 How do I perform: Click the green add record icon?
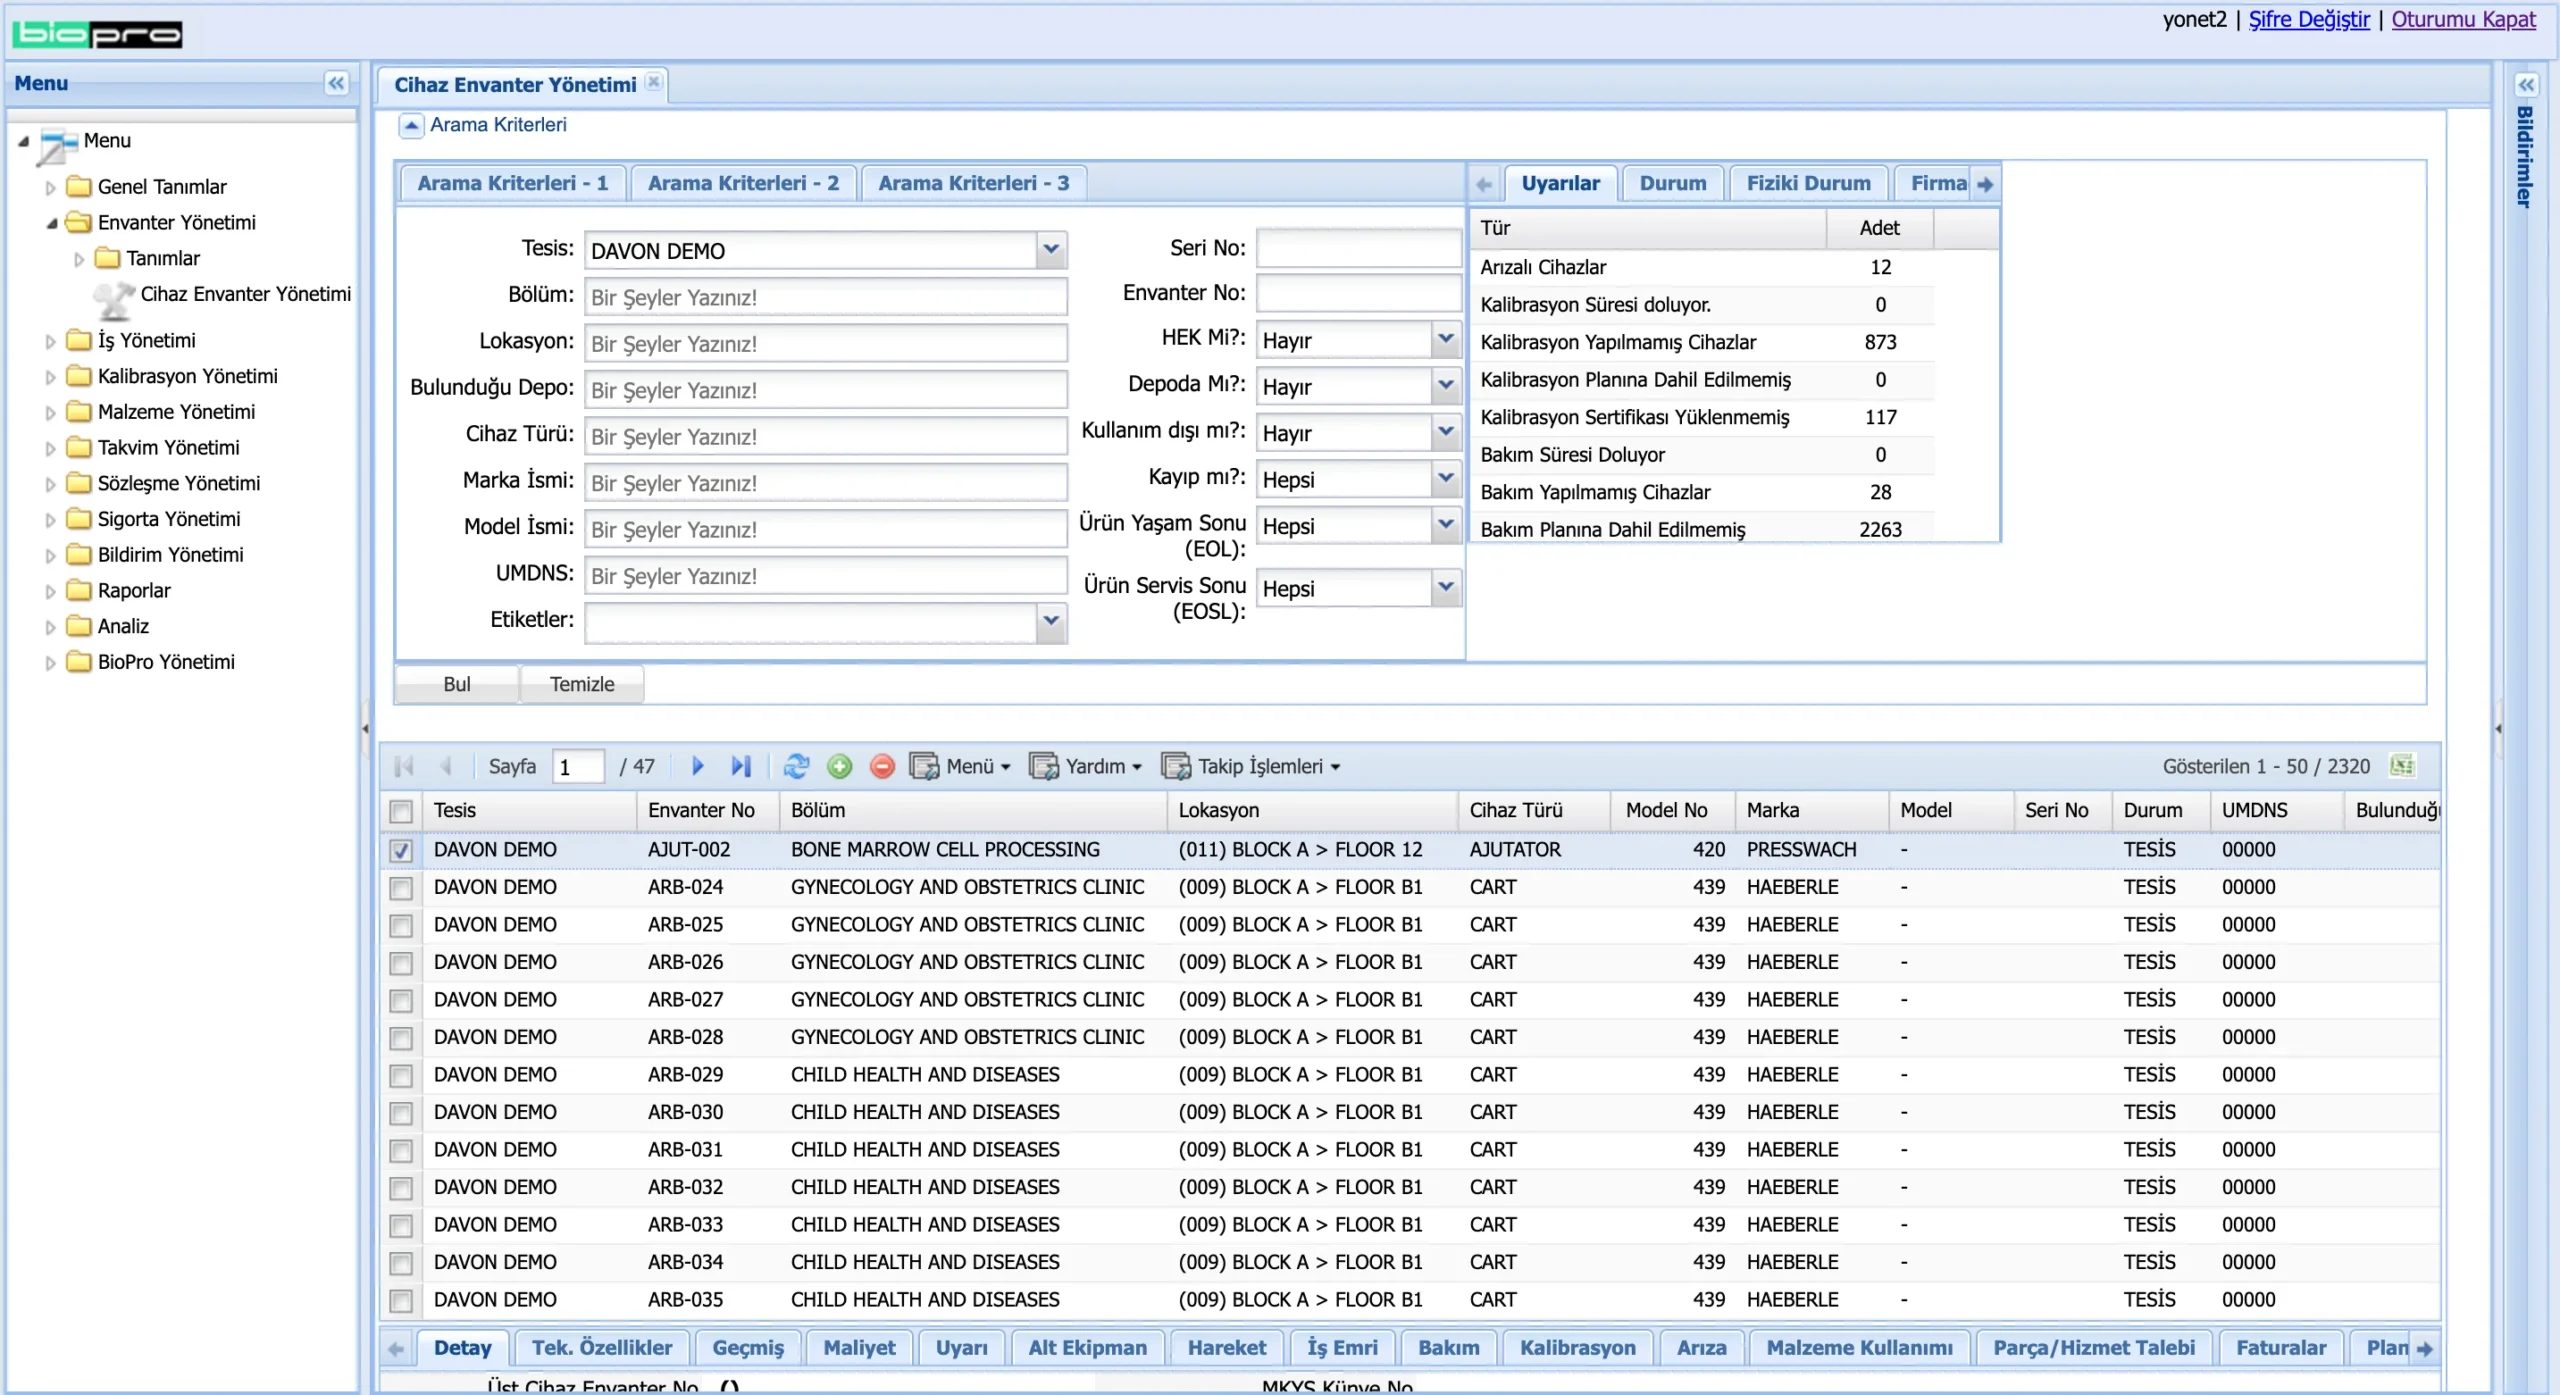[839, 767]
